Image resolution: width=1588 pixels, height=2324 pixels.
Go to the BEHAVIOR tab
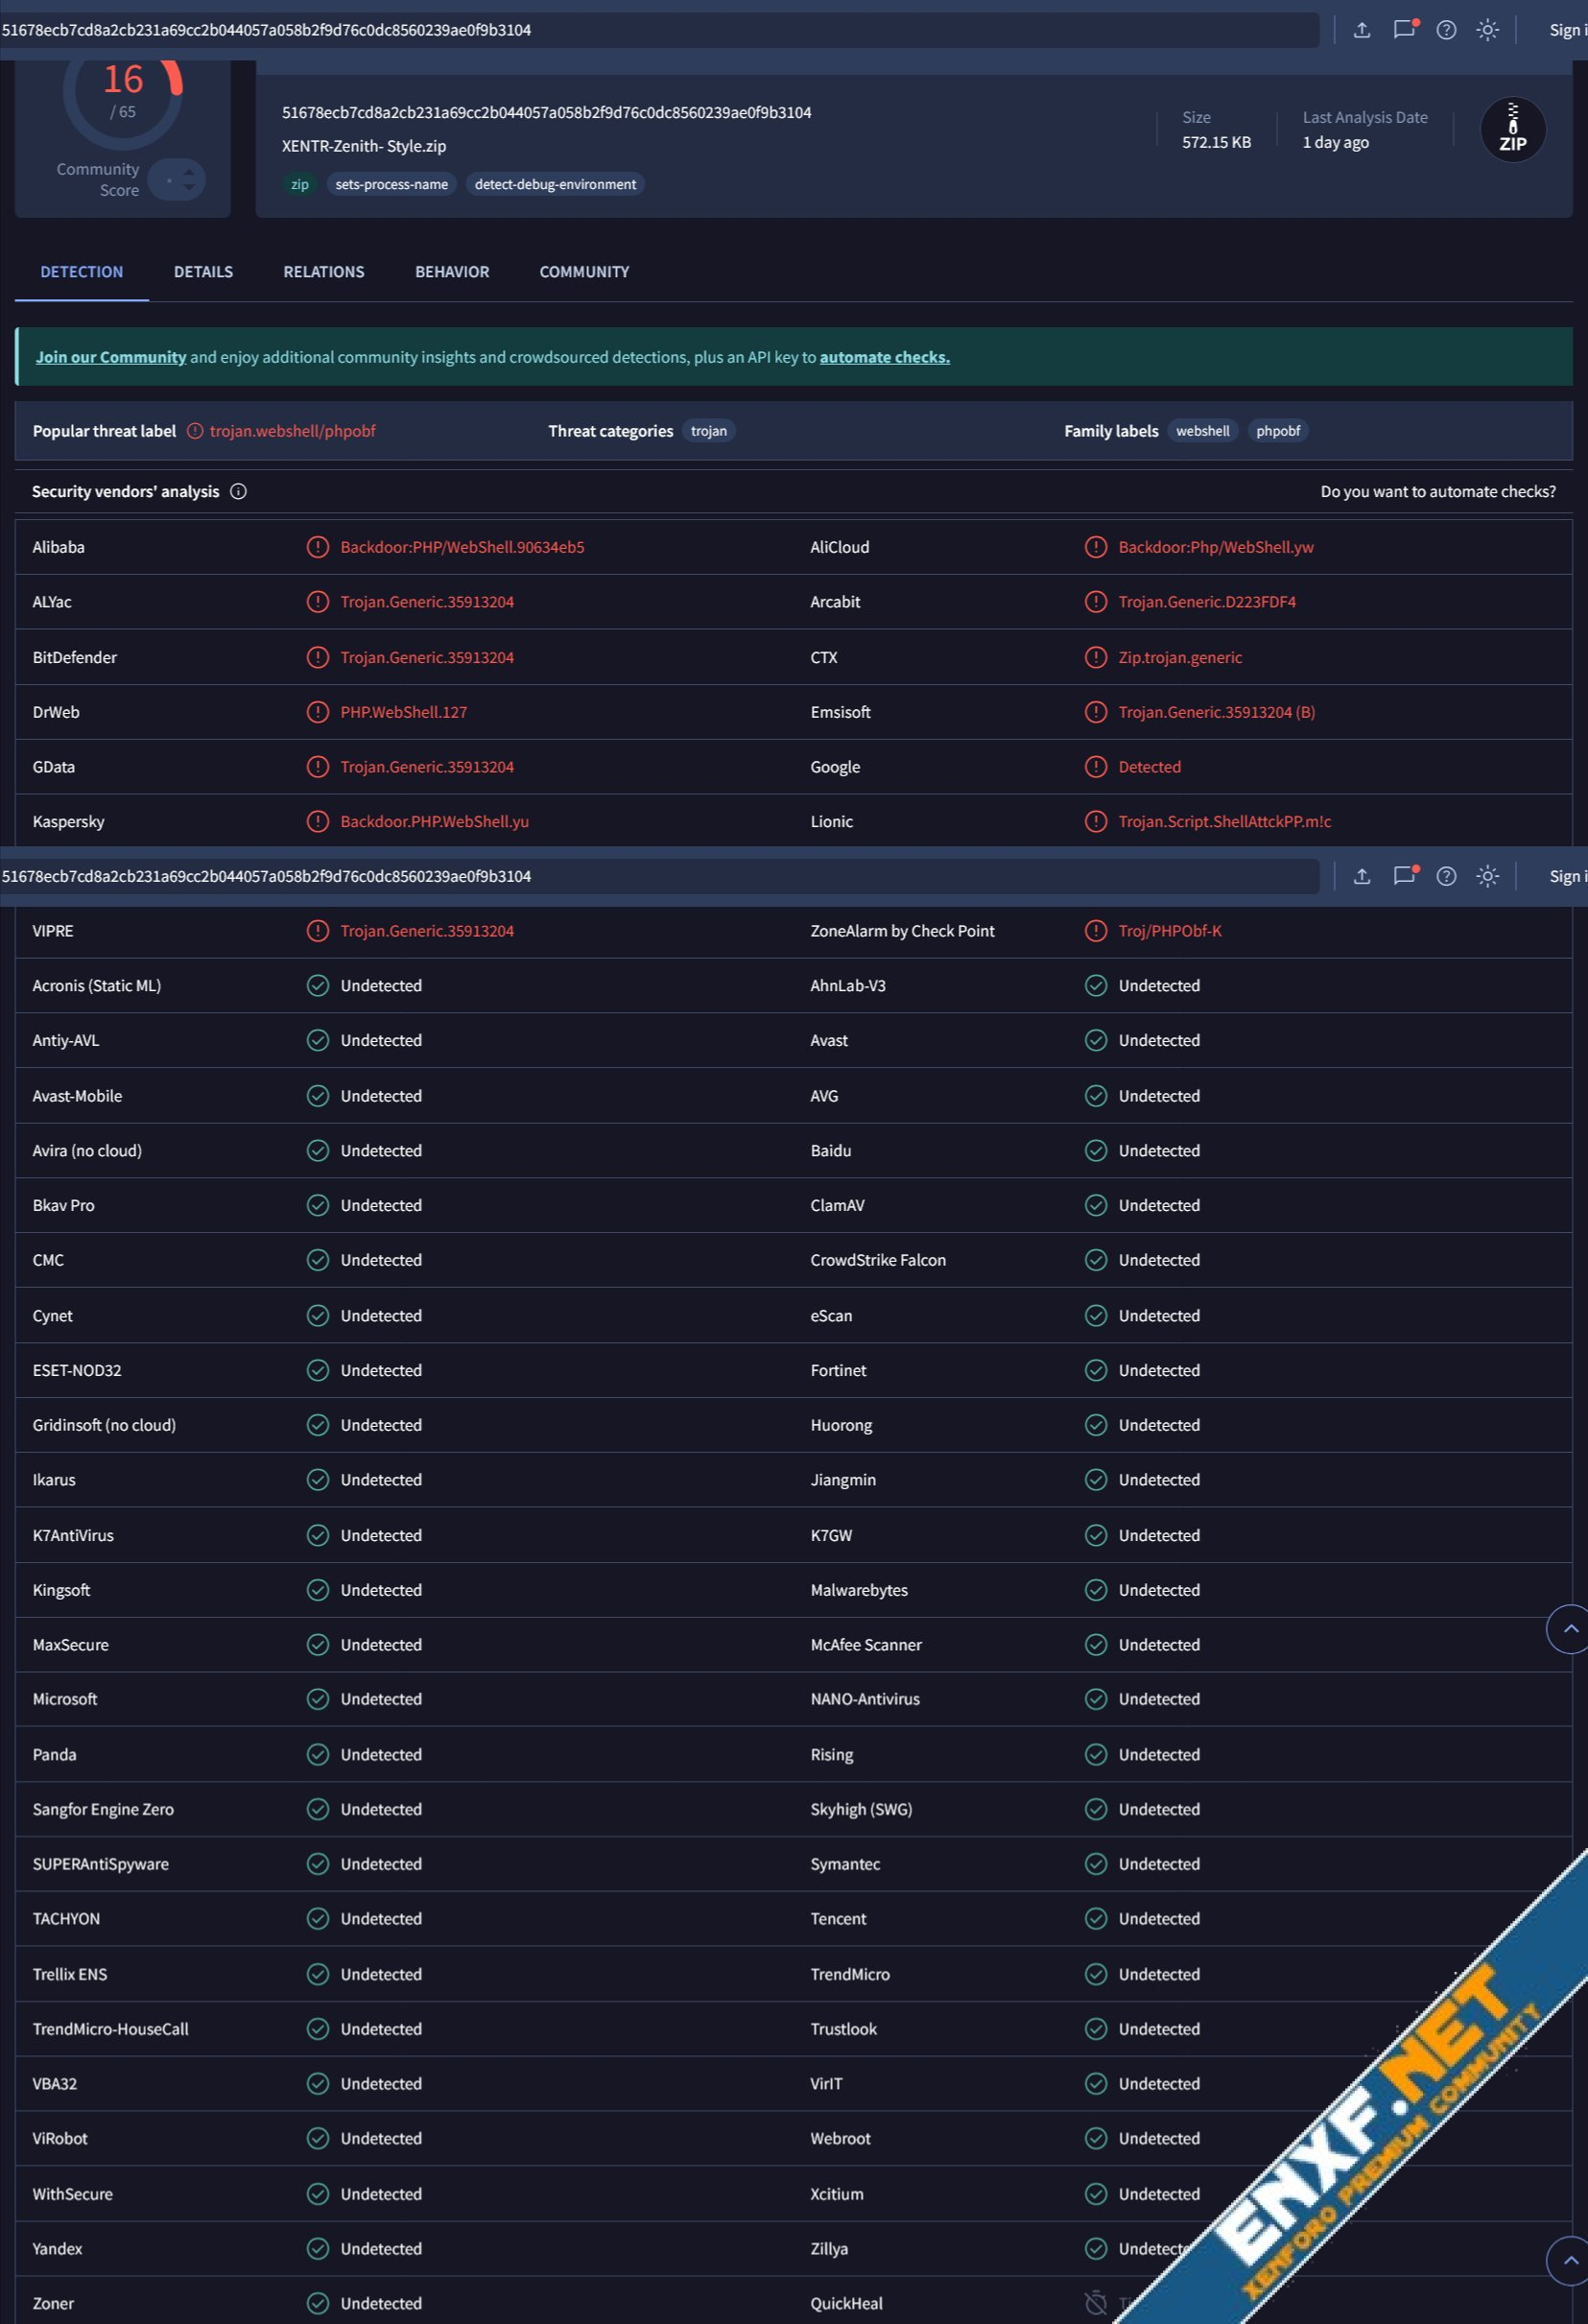(452, 272)
